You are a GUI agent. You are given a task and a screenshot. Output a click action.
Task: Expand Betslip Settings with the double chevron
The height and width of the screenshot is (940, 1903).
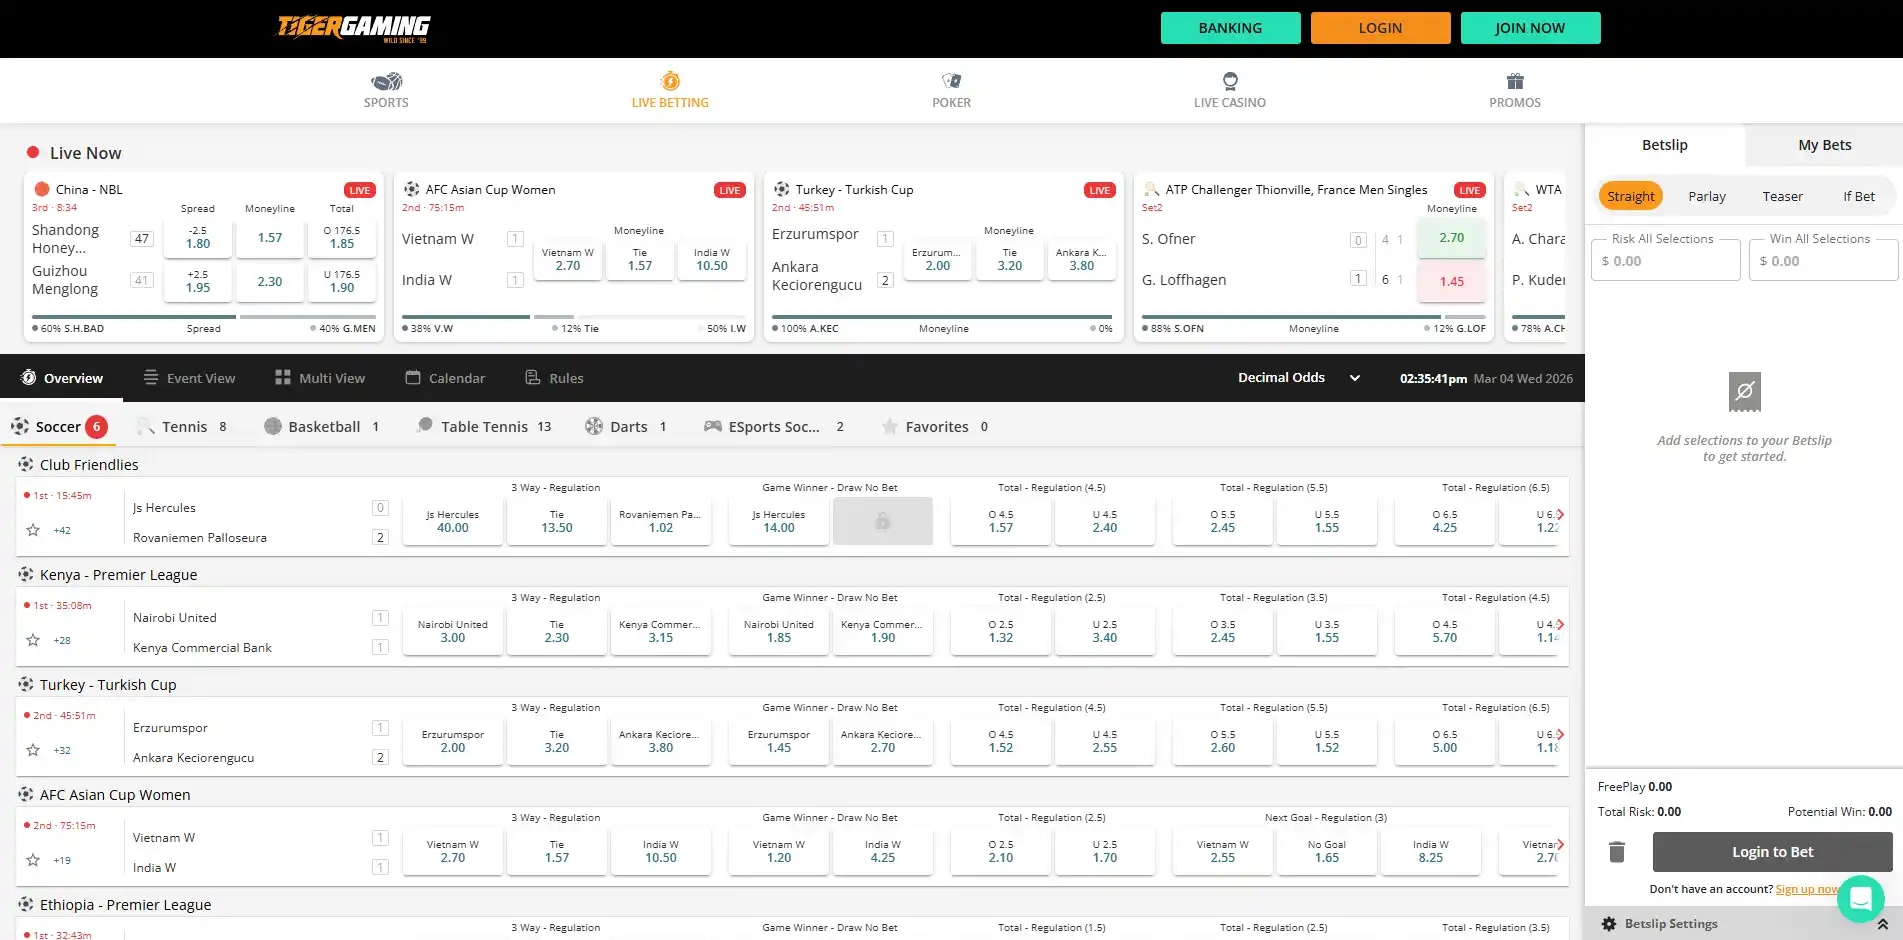1882,924
